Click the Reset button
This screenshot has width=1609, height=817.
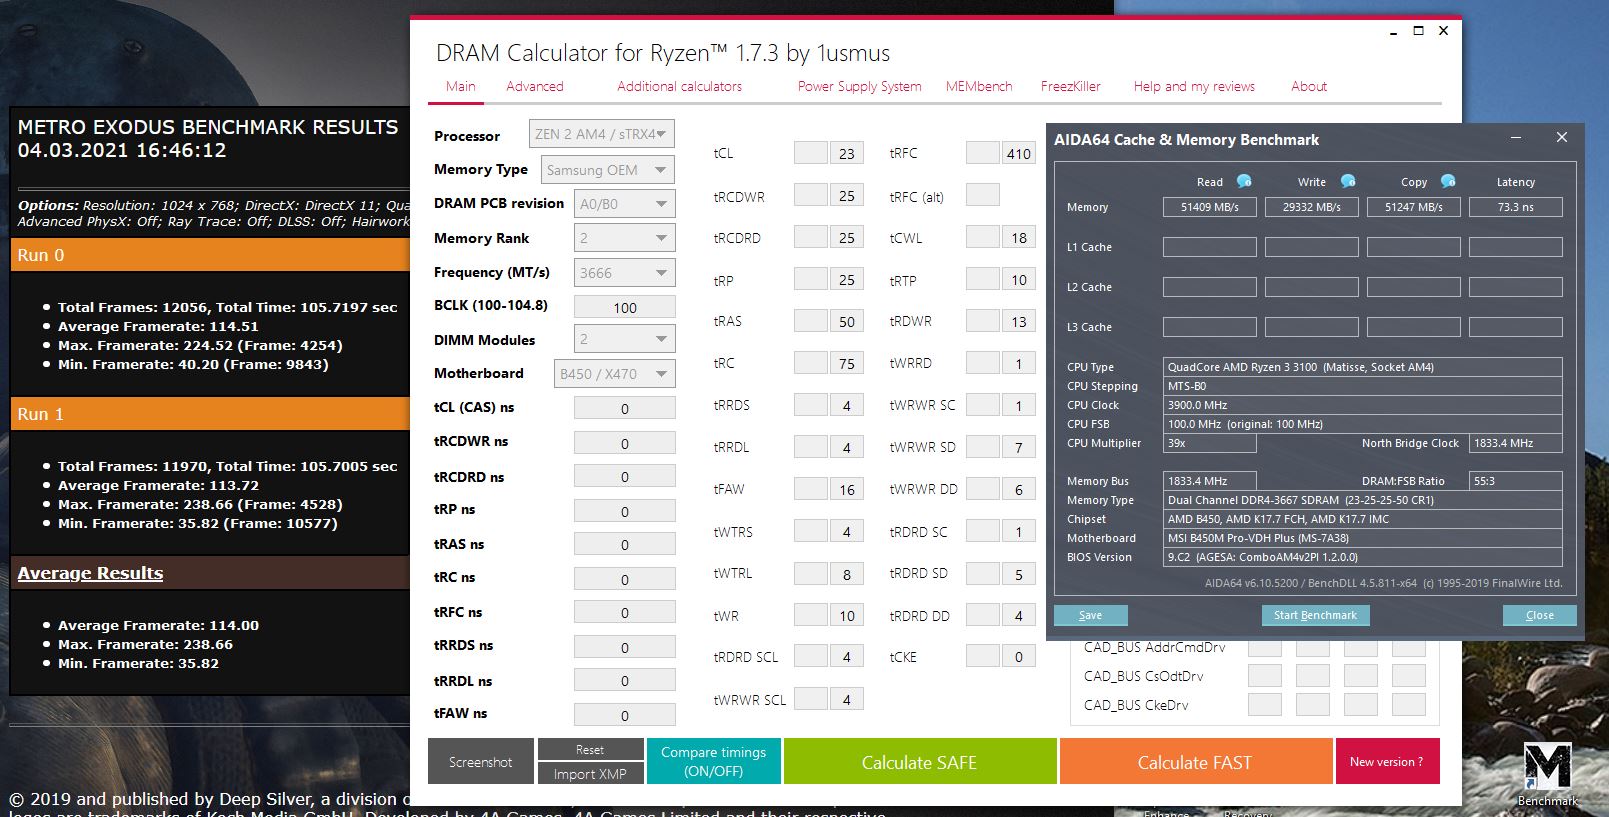[590, 750]
